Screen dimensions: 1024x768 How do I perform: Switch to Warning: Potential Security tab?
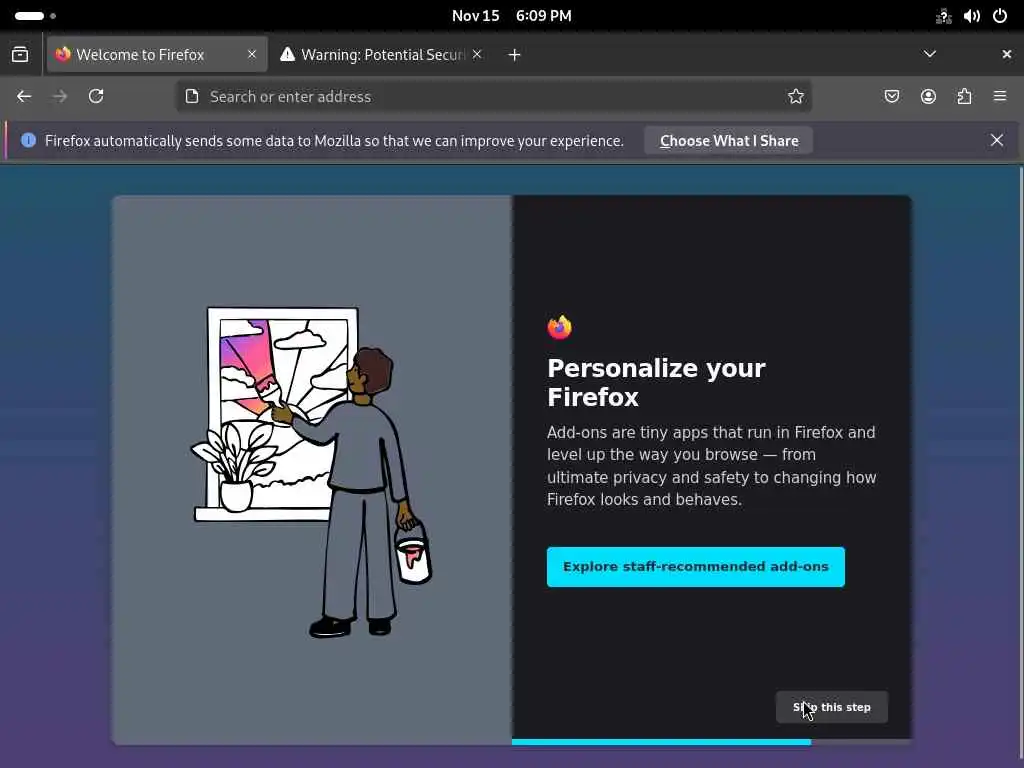(381, 54)
